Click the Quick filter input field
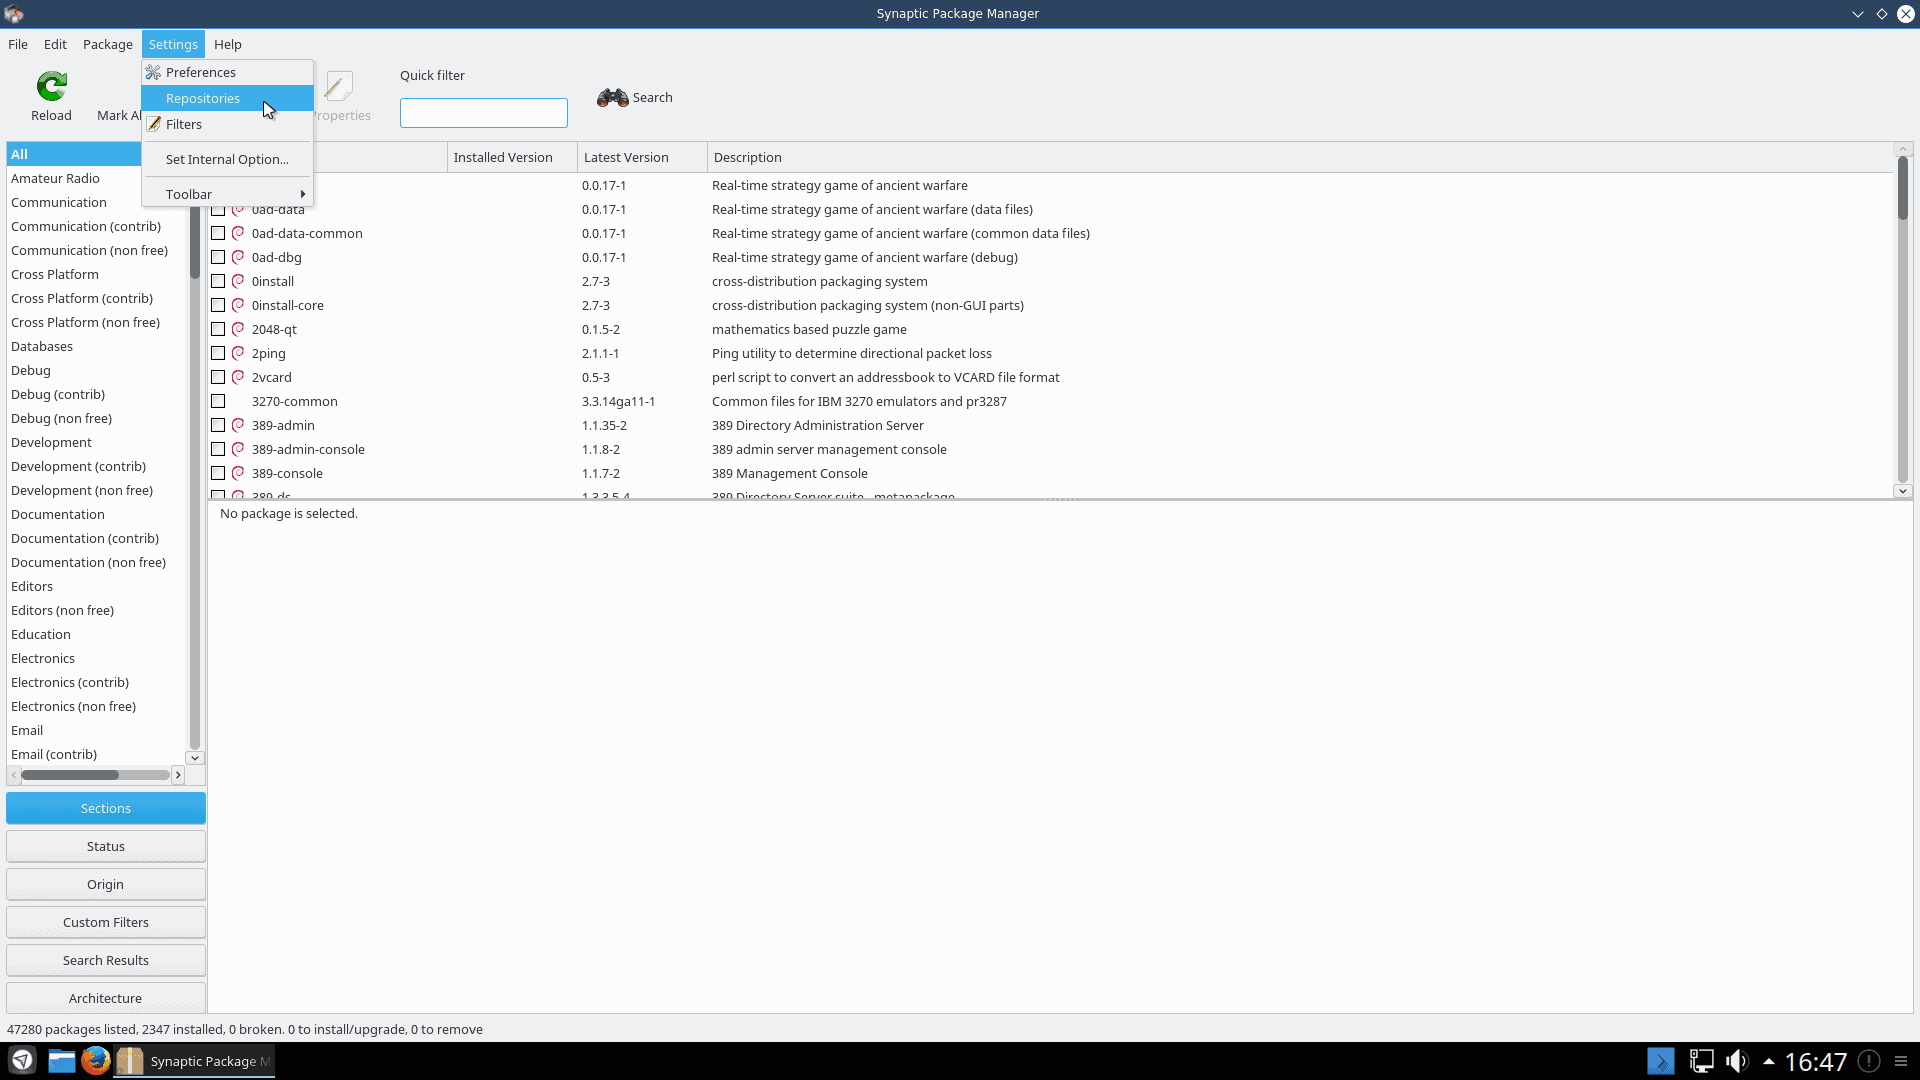The image size is (1920, 1080). click(484, 113)
